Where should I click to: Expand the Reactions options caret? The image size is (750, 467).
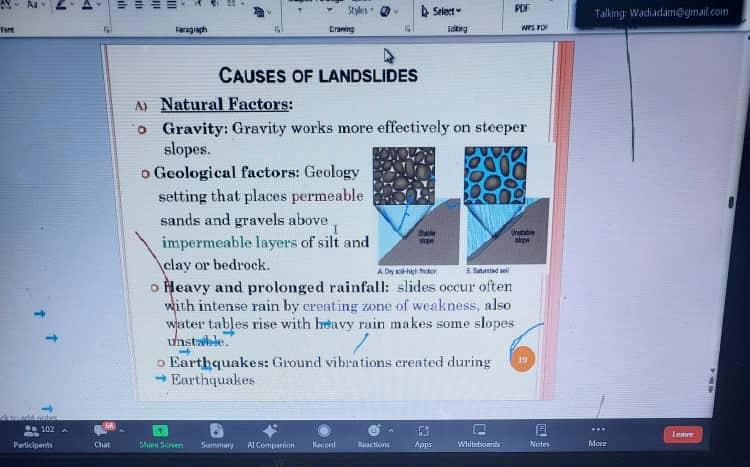coord(390,430)
